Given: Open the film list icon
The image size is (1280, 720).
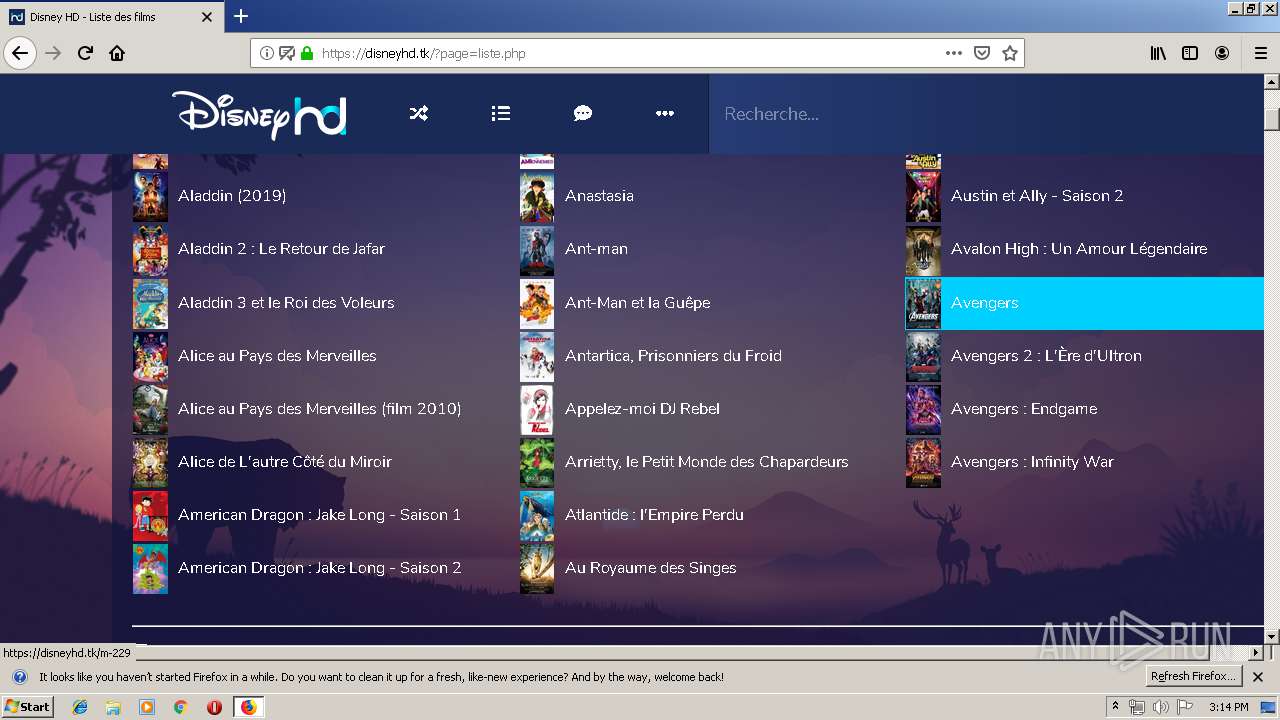Looking at the screenshot, I should tap(501, 114).
